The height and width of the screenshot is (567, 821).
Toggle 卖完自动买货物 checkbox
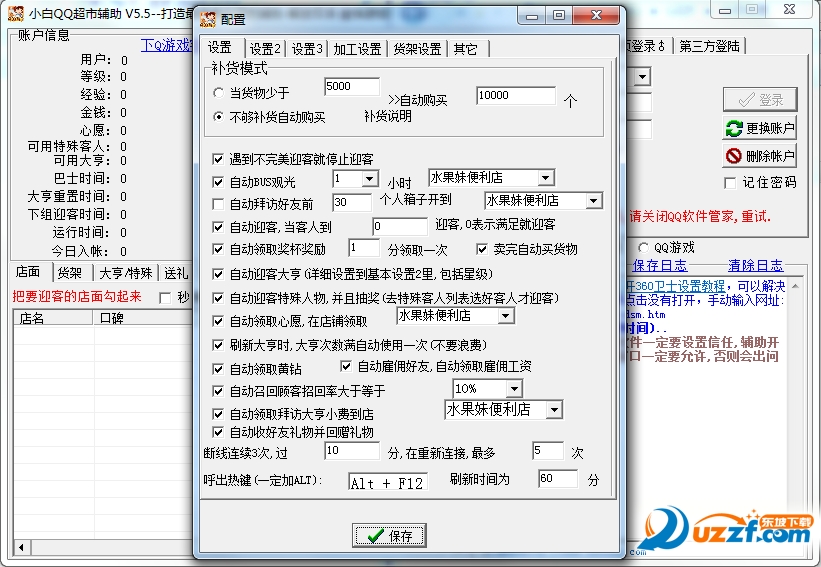coord(482,249)
